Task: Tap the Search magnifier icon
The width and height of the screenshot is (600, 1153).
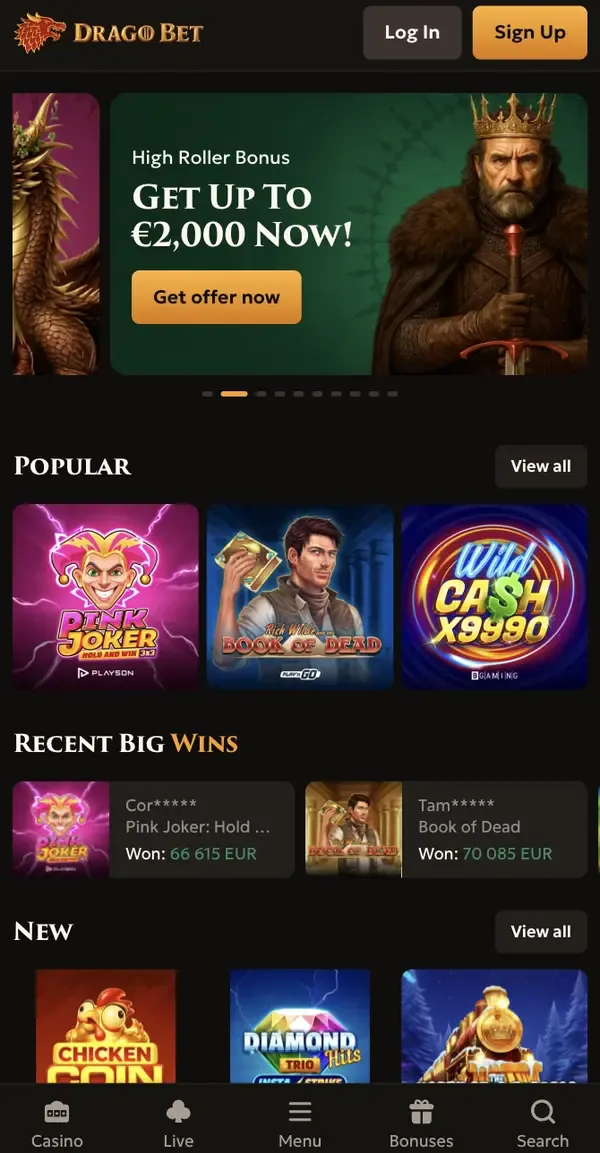Action: point(543,1112)
